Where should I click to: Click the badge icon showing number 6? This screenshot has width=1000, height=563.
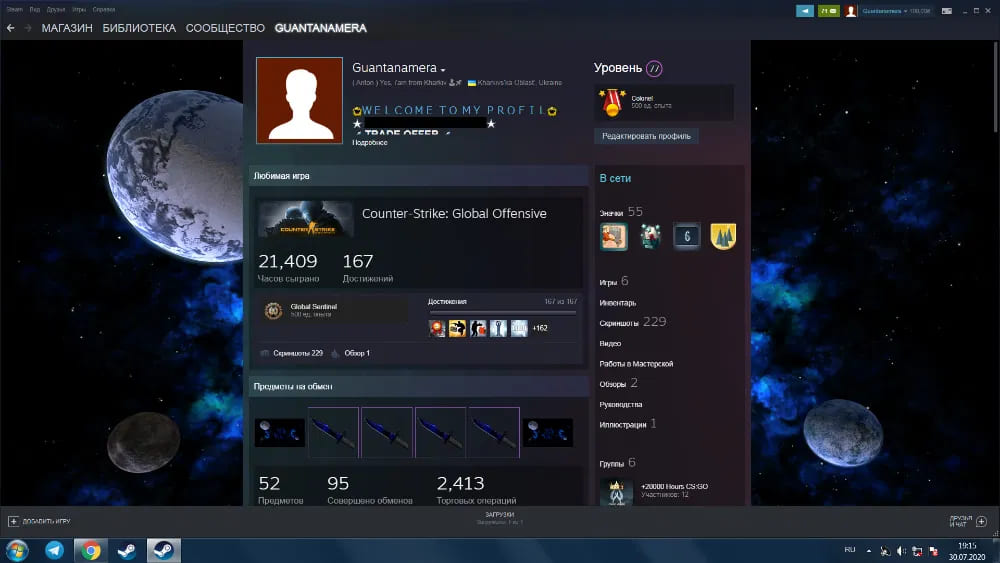click(687, 237)
